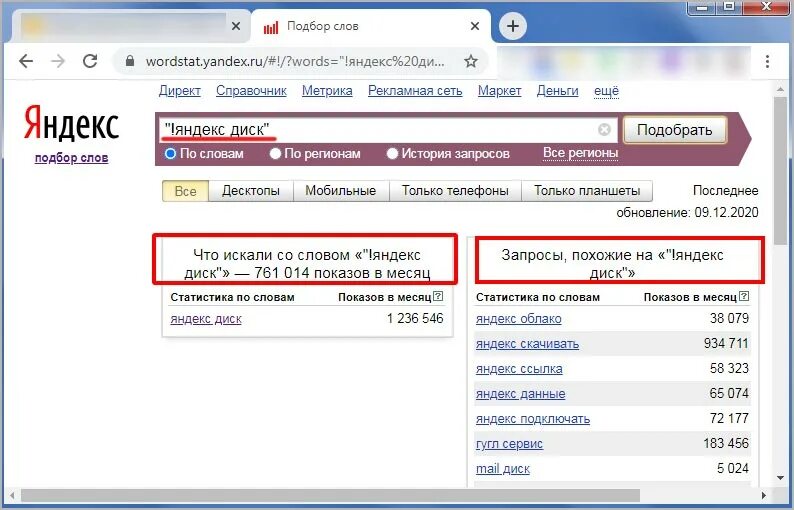
Task: Select the Подбор слов browser tab
Action: (x=371, y=26)
